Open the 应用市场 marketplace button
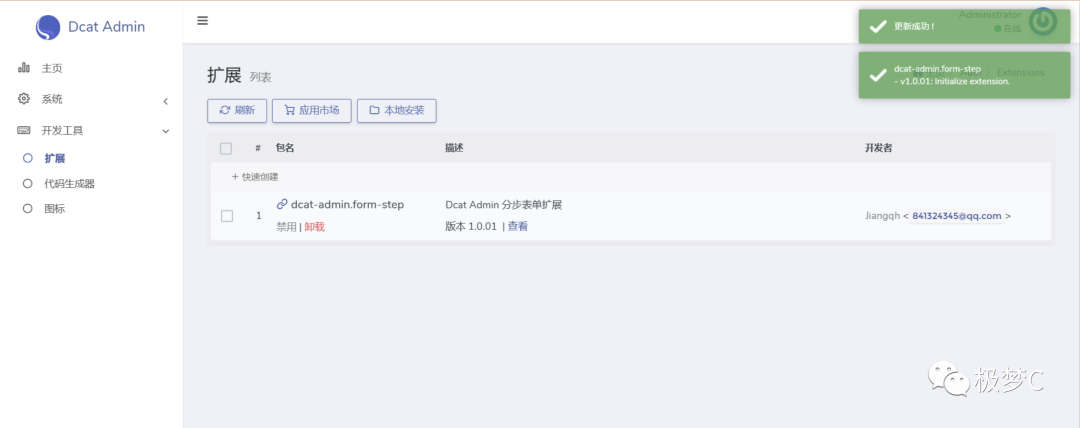The width and height of the screenshot is (1080, 428). 311,110
